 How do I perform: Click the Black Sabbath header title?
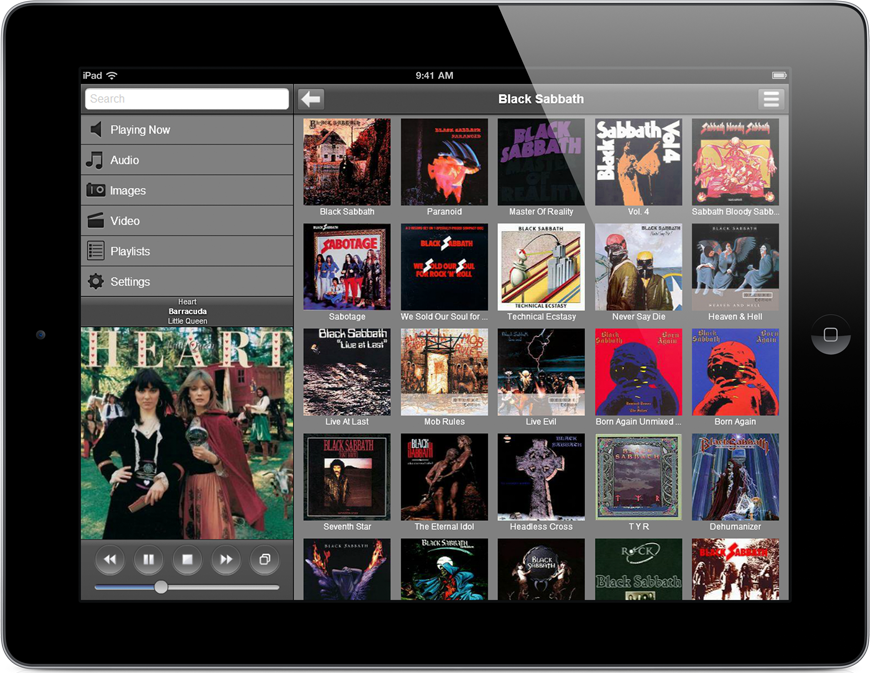click(x=541, y=99)
